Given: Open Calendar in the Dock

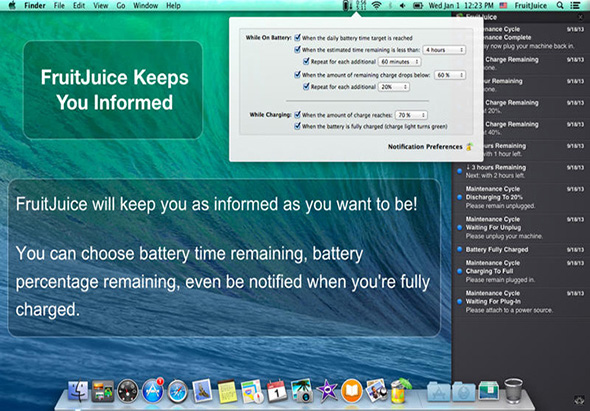Looking at the screenshot, I should pyautogui.click(x=277, y=391).
